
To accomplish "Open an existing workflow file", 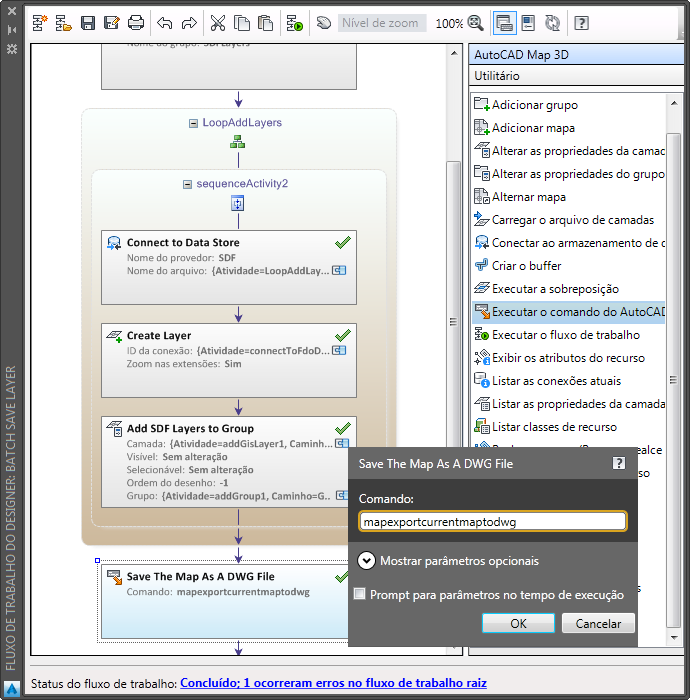I will click(x=63, y=23).
